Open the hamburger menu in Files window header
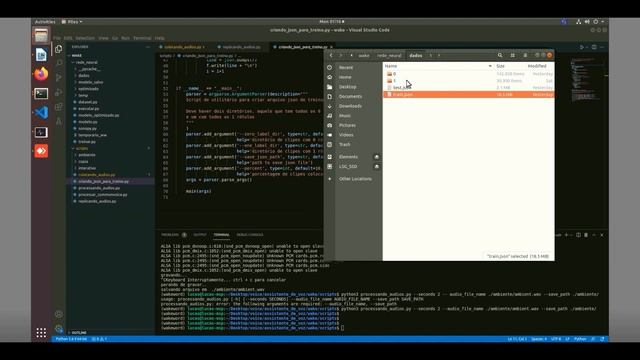The image size is (640, 360). [525, 56]
